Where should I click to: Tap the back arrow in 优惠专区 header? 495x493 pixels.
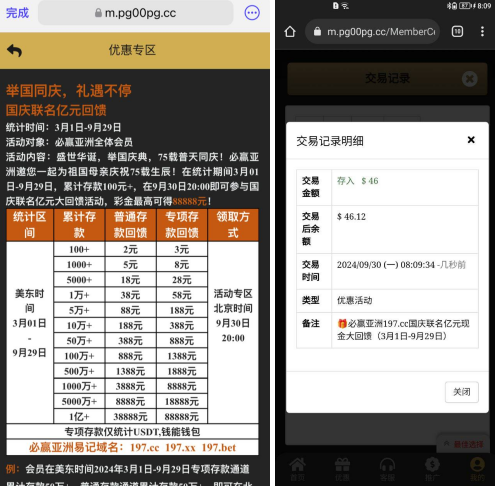pos(14,51)
